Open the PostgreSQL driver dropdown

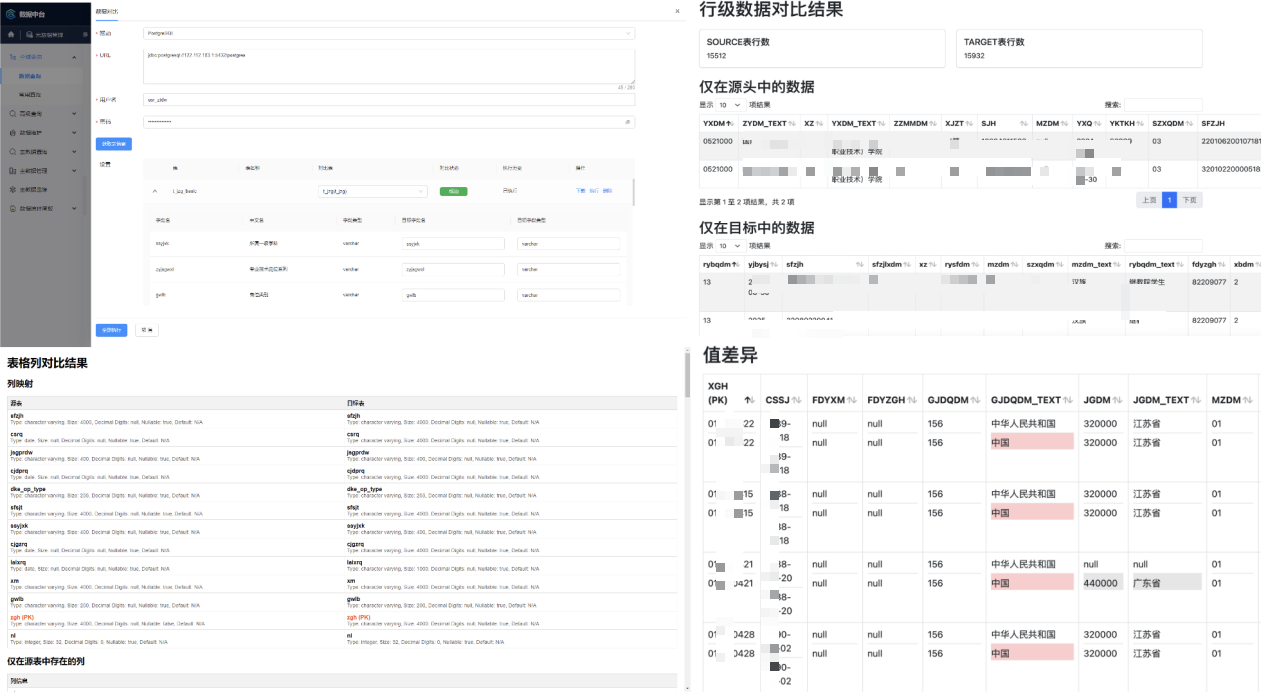388,34
